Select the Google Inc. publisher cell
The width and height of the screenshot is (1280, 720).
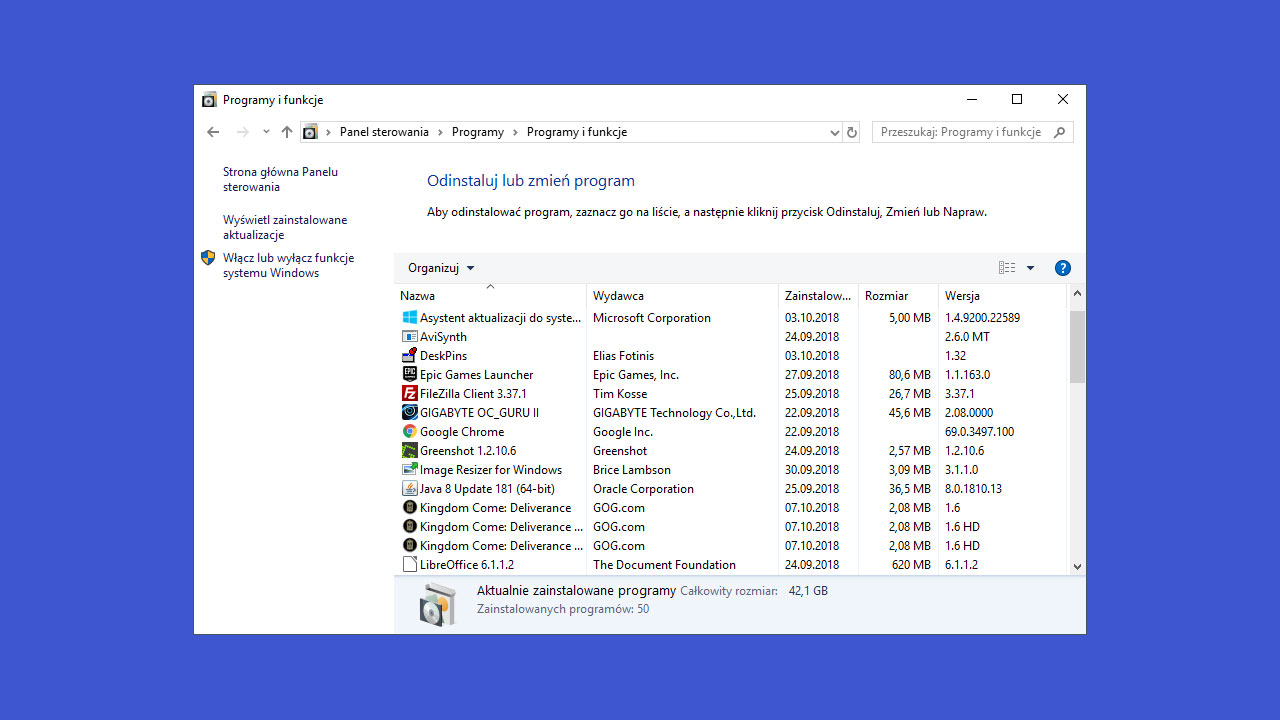pyautogui.click(x=623, y=432)
